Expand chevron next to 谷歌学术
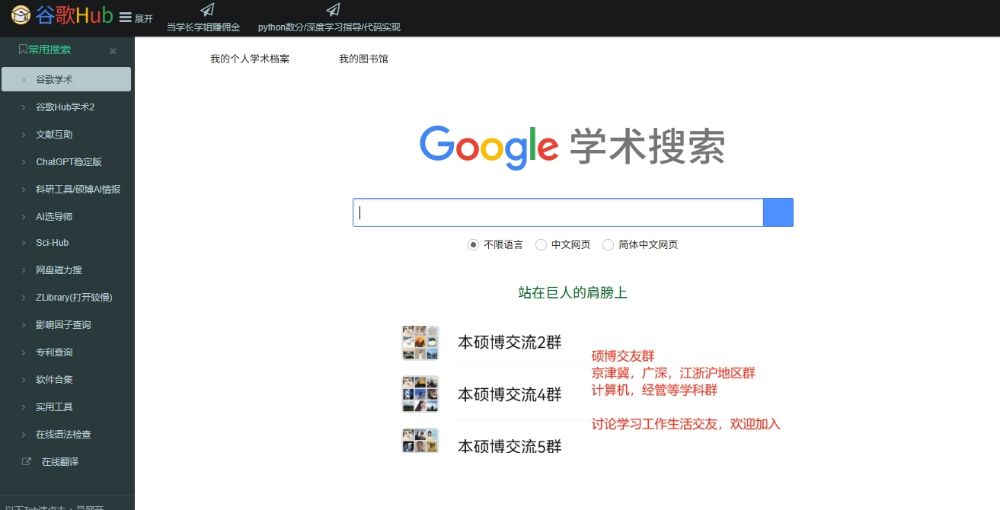 tap(24, 80)
